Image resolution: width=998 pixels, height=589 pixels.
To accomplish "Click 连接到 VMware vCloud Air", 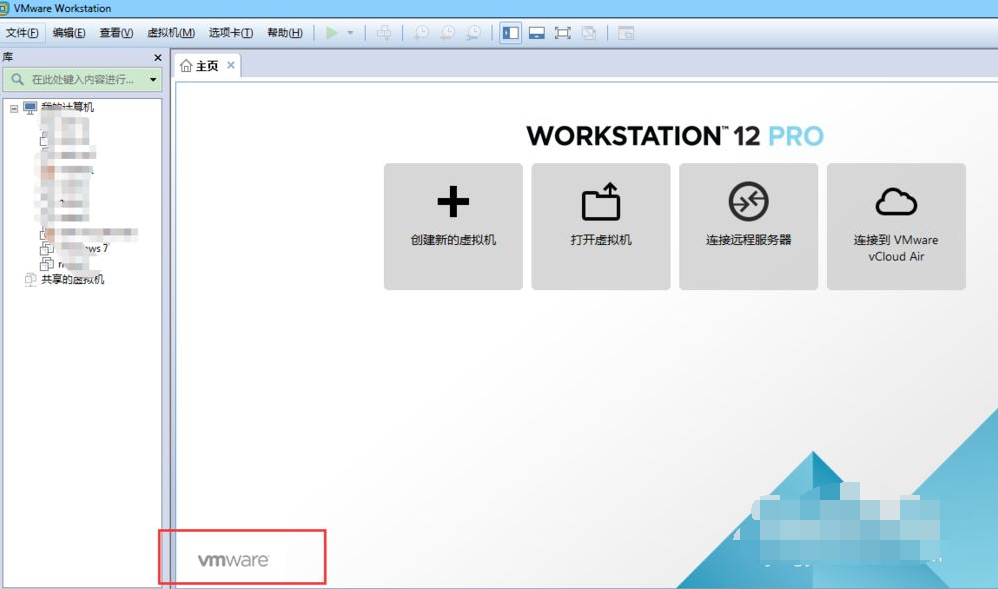I will click(x=896, y=225).
